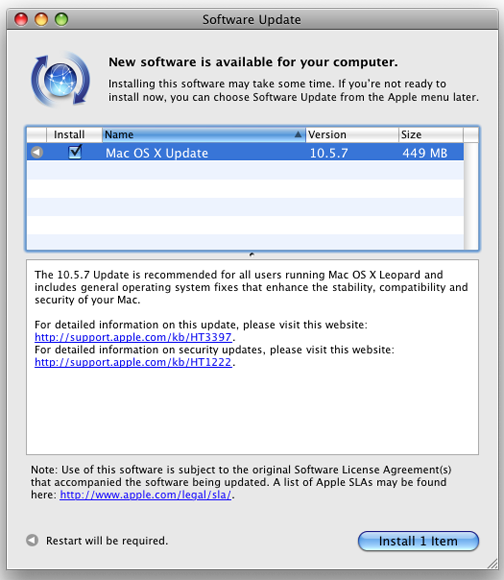Viewport: 504px width, 580px height.
Task: Click the split pane divider handle
Action: (x=252, y=254)
